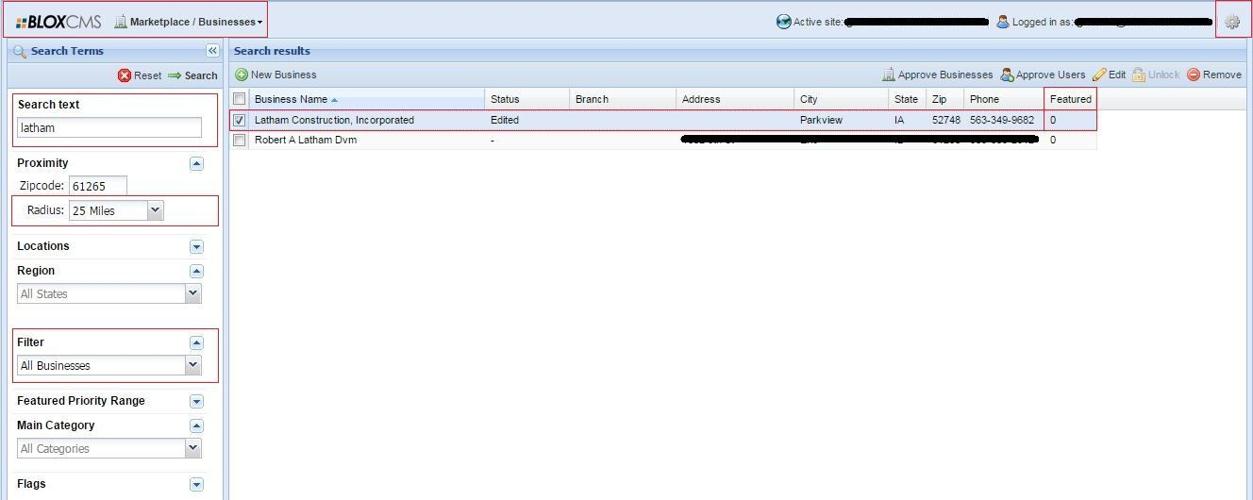Viewport: 1253px width, 500px height.
Task: Sort by Phone column header
Action: (x=1003, y=99)
